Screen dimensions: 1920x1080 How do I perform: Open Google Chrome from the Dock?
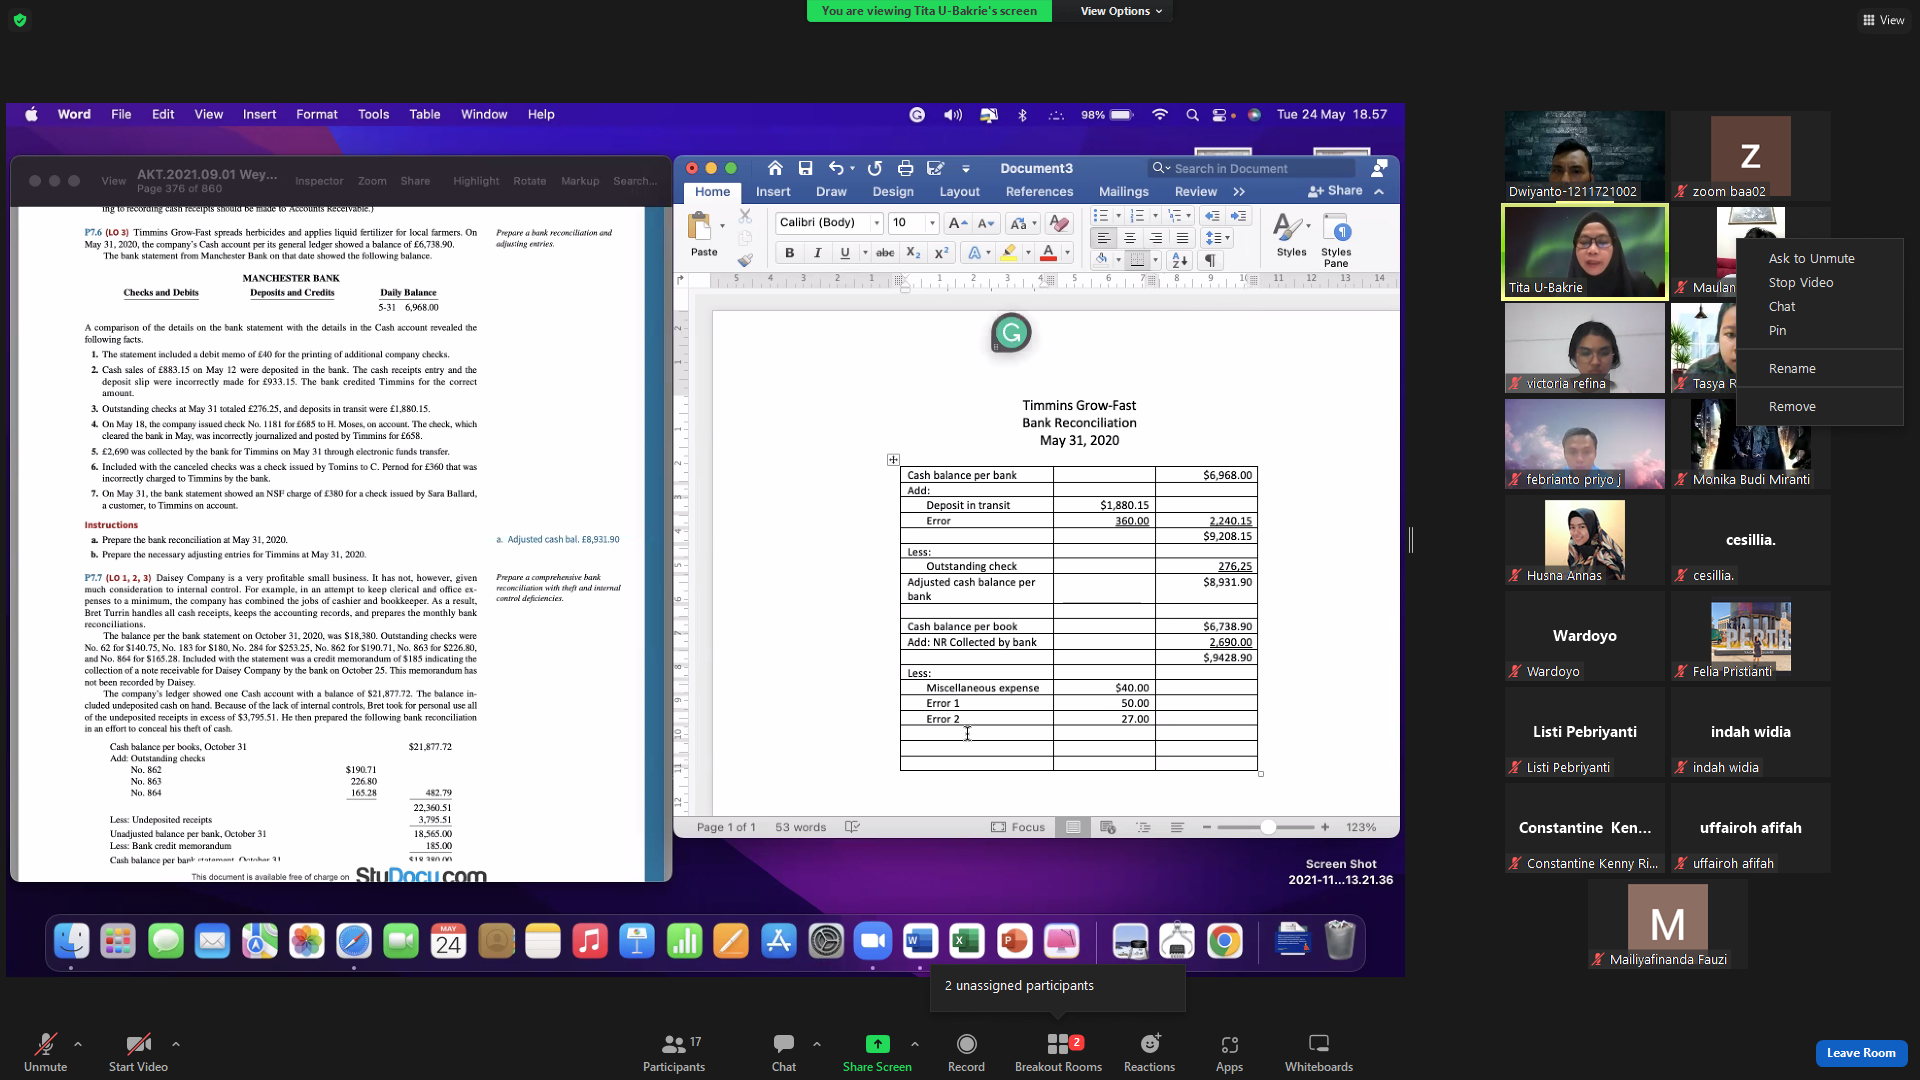pyautogui.click(x=1225, y=941)
